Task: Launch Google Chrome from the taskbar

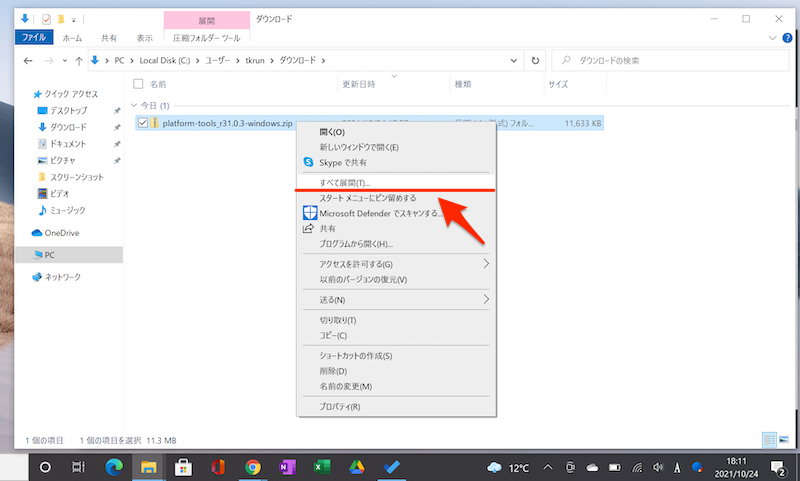Action: click(x=253, y=467)
